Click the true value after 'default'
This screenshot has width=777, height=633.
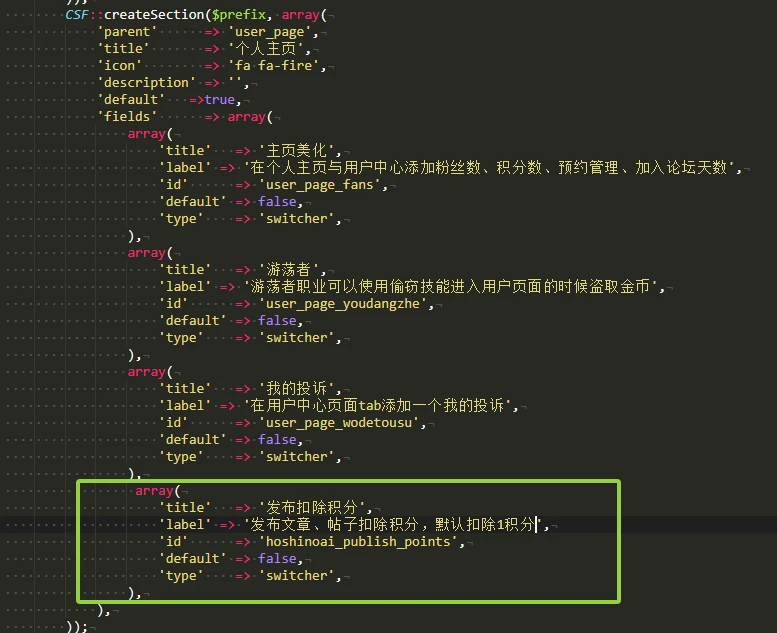[220, 99]
